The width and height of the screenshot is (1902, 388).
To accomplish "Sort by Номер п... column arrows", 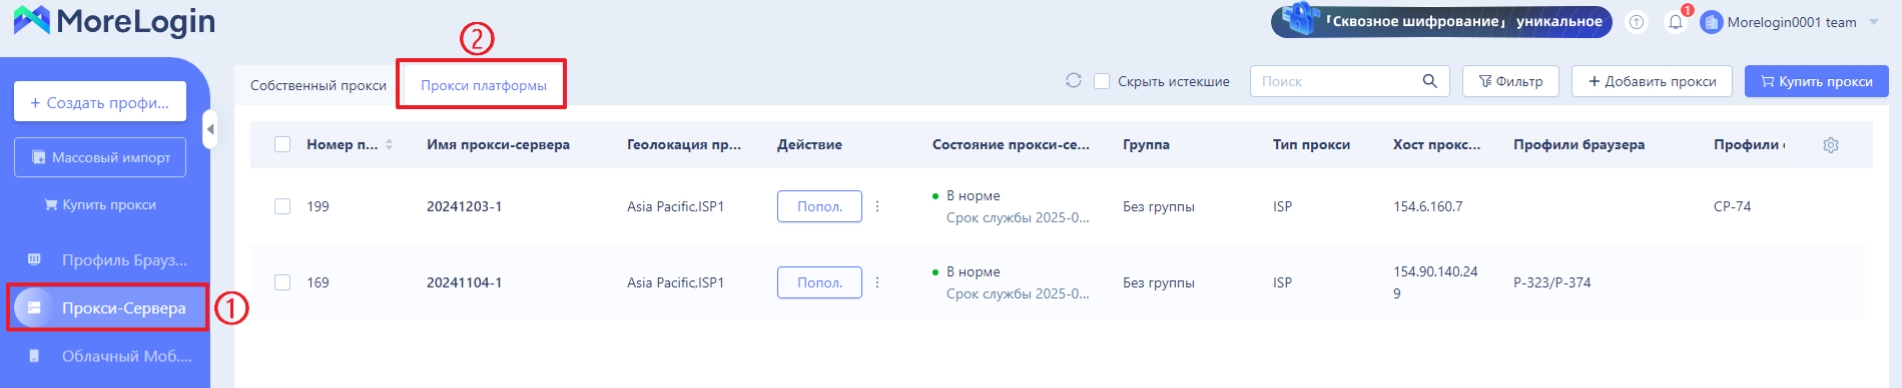I will (389, 144).
